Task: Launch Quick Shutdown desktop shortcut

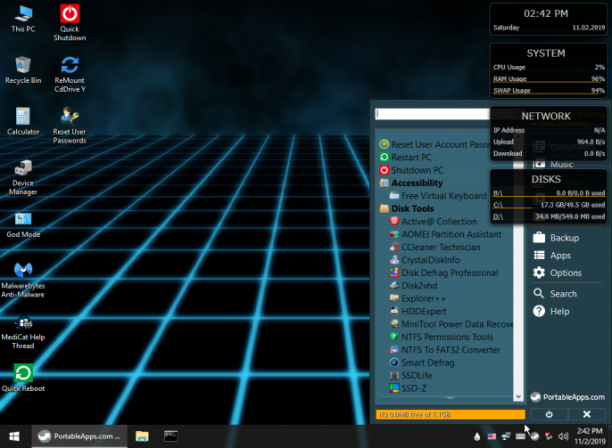Action: click(69, 23)
